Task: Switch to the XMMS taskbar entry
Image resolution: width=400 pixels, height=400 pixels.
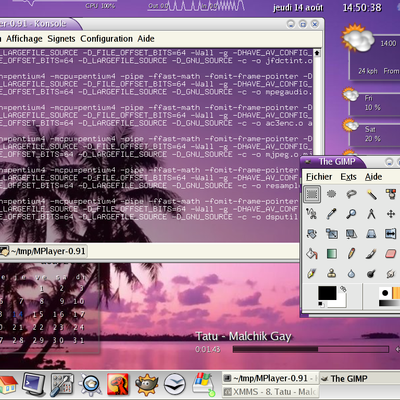Action: tap(270, 391)
